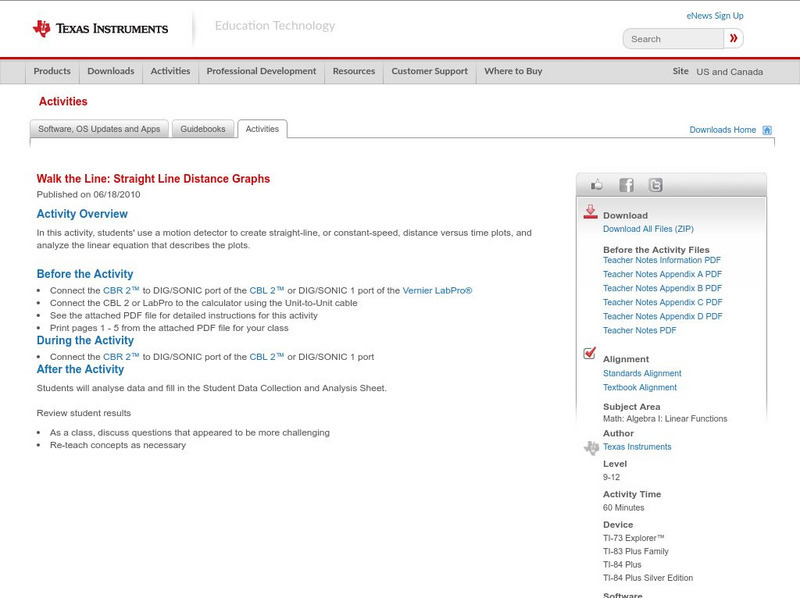Click the Education Technology header text
Viewport: 800px width, 598px height.
tap(275, 26)
